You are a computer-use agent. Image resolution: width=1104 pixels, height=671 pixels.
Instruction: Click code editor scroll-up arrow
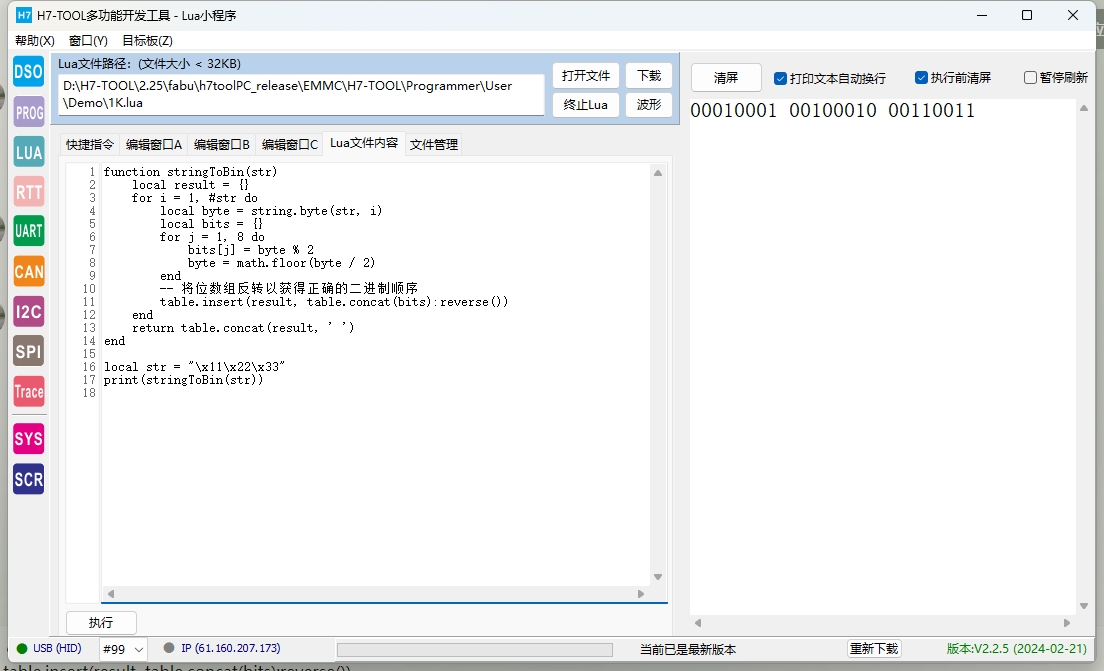658,173
